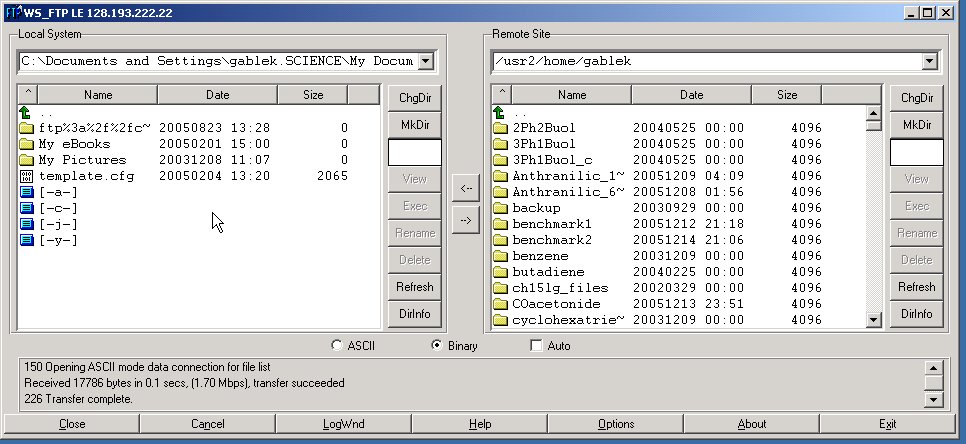Select the [-j-] drive icon
The width and height of the screenshot is (966, 444).
(x=26, y=224)
